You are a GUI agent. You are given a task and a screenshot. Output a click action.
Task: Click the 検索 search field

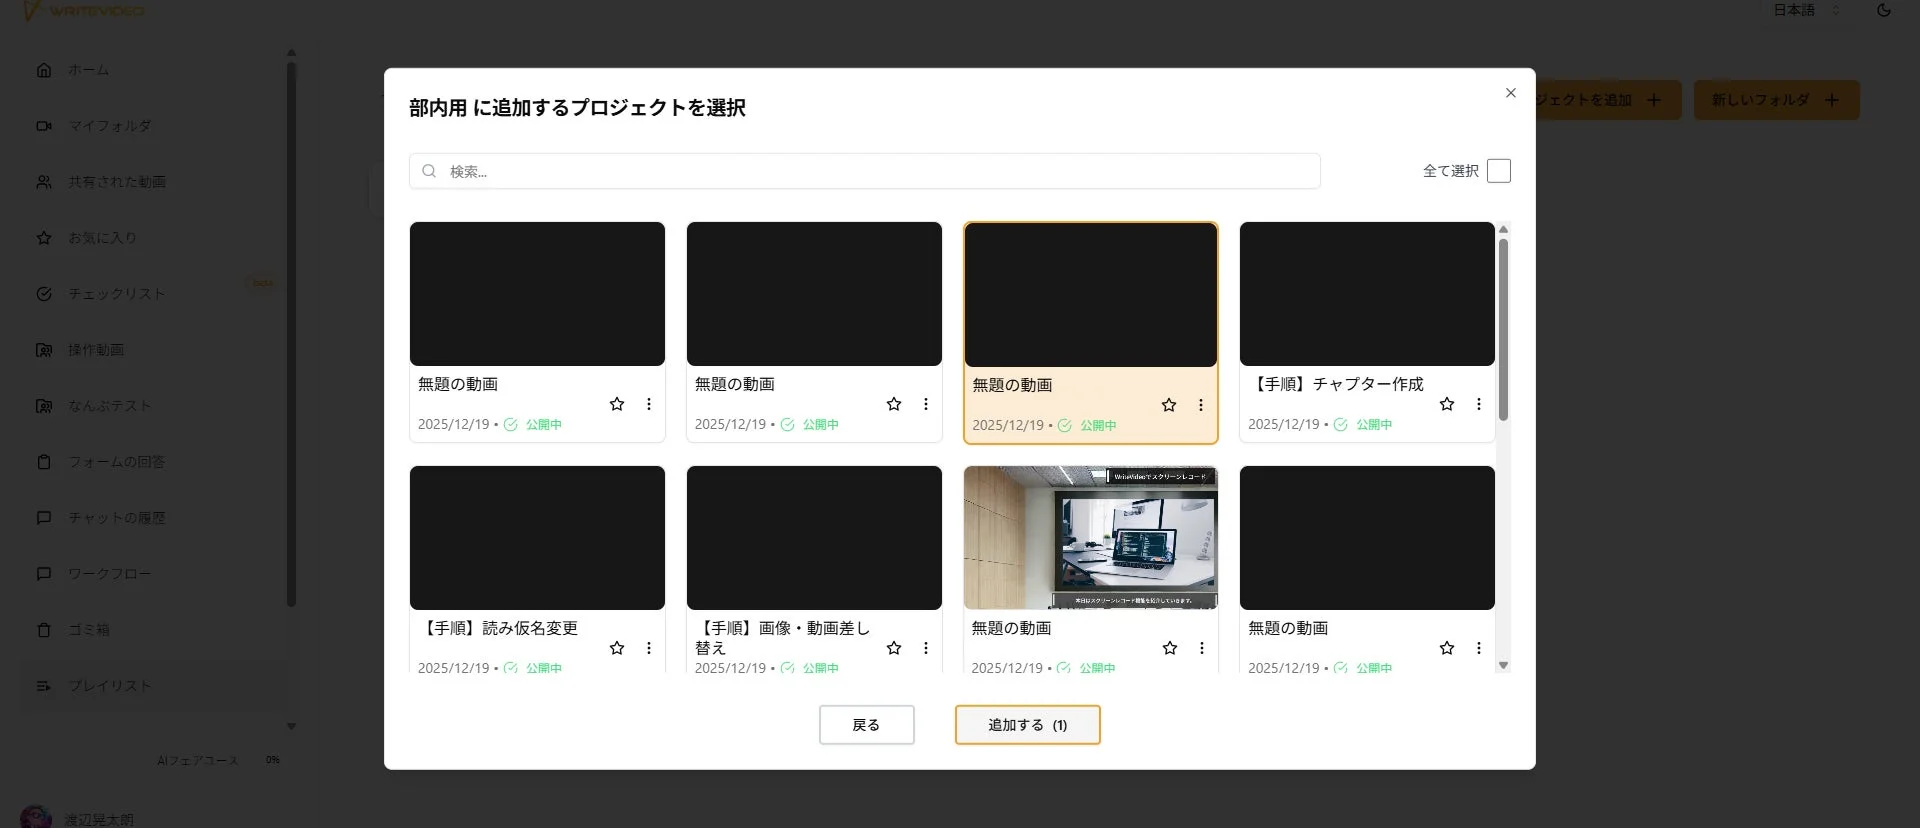pos(865,171)
